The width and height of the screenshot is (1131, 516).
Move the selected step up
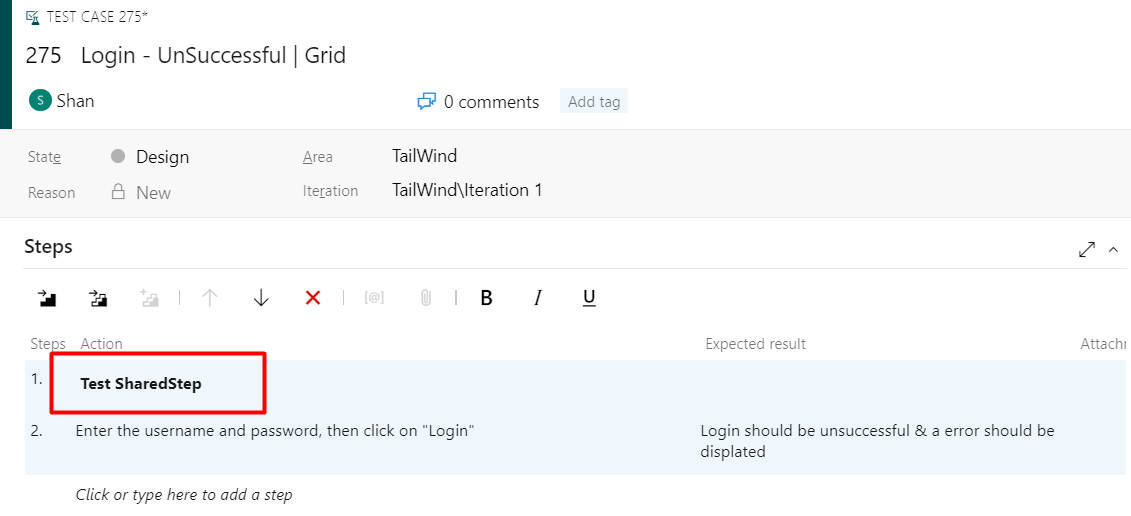(x=210, y=297)
